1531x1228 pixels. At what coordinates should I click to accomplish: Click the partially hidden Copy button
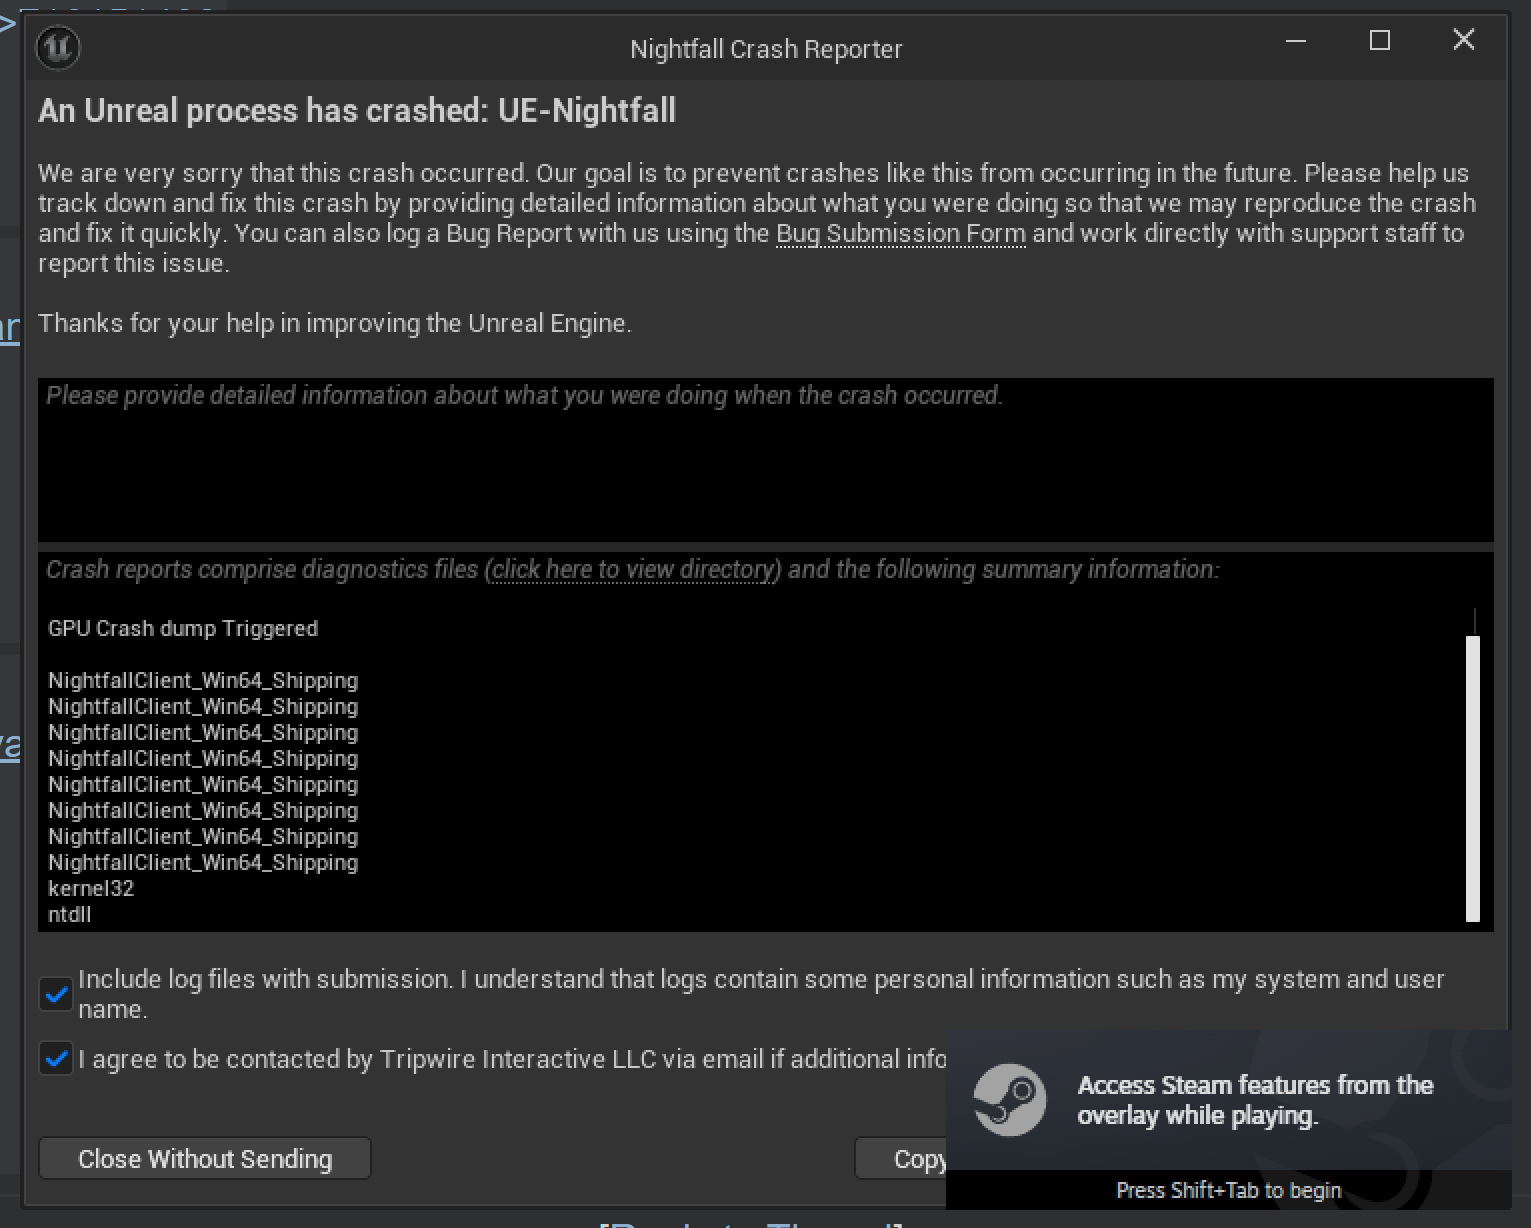click(x=901, y=1158)
